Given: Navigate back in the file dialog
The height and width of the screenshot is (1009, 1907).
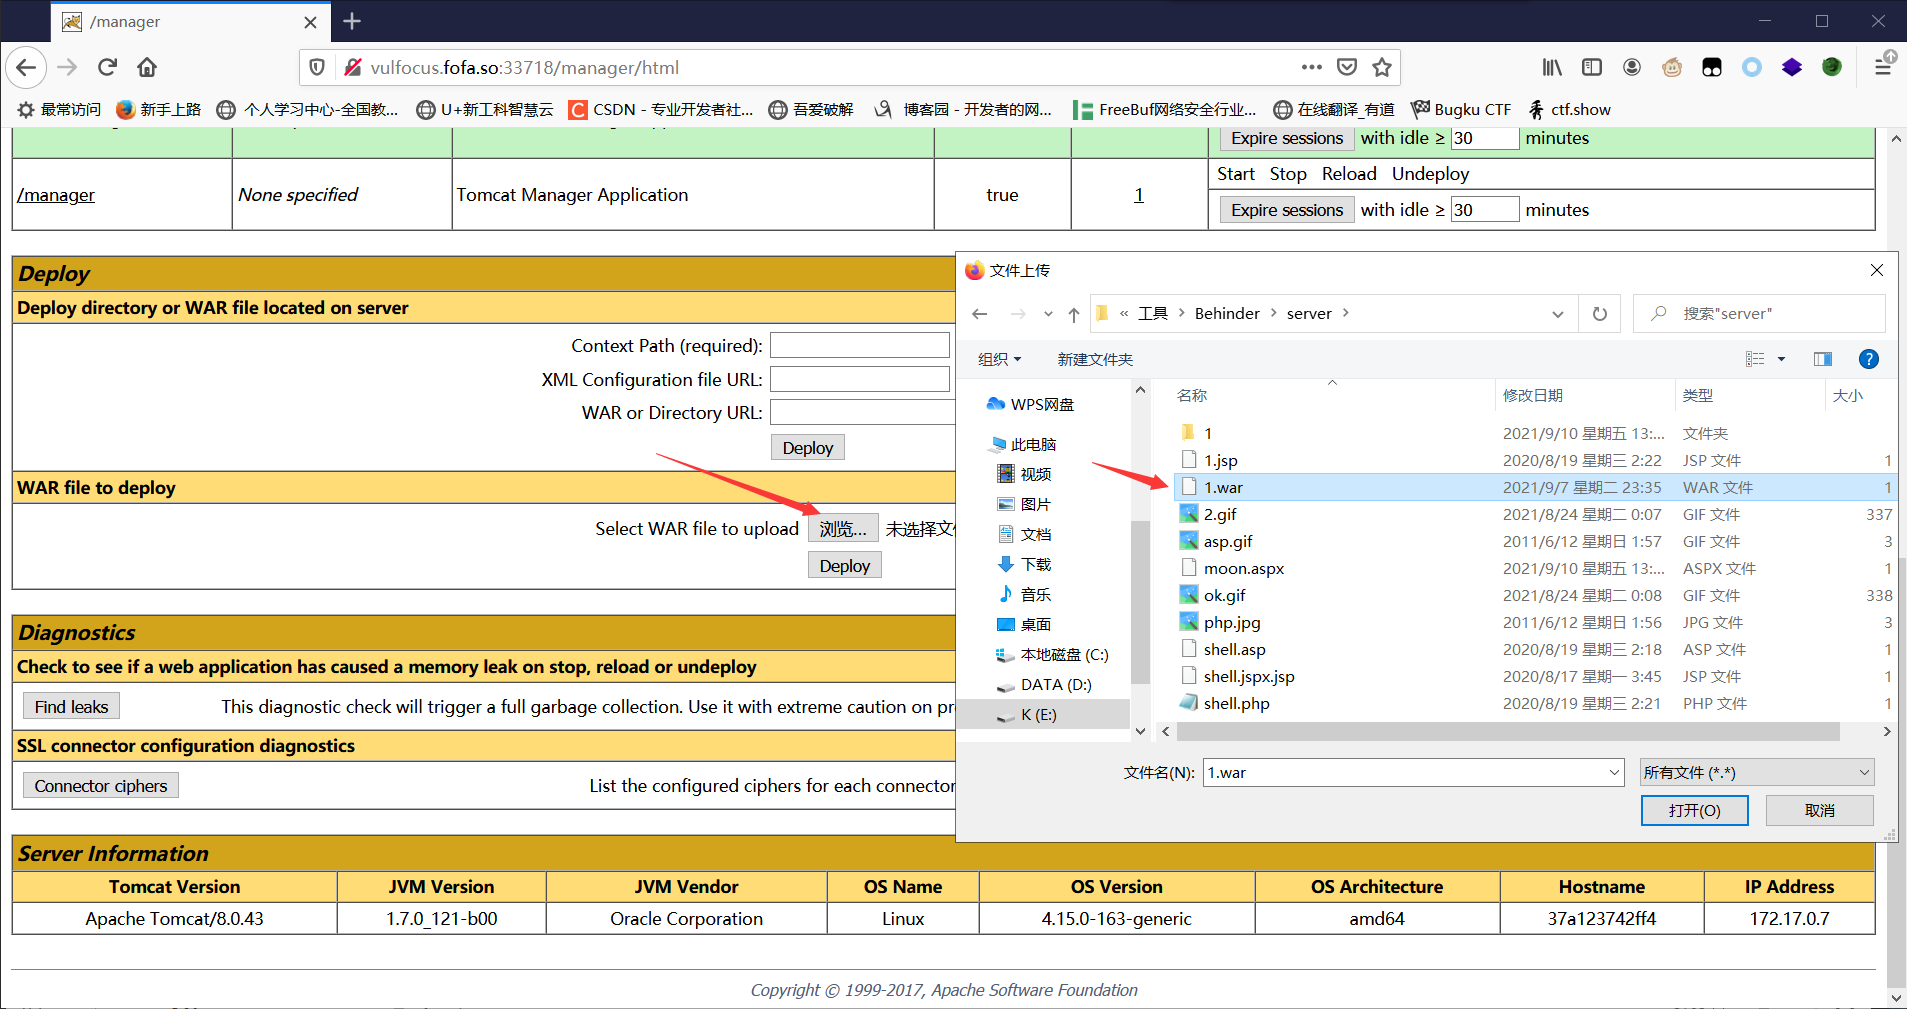Looking at the screenshot, I should [x=980, y=314].
